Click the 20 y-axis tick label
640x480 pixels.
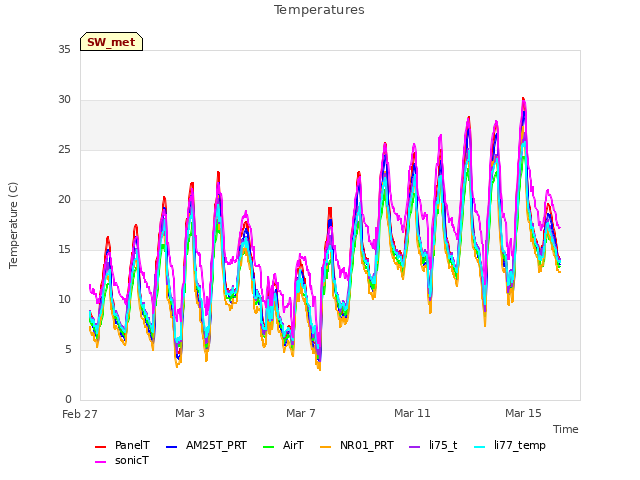coord(64,200)
